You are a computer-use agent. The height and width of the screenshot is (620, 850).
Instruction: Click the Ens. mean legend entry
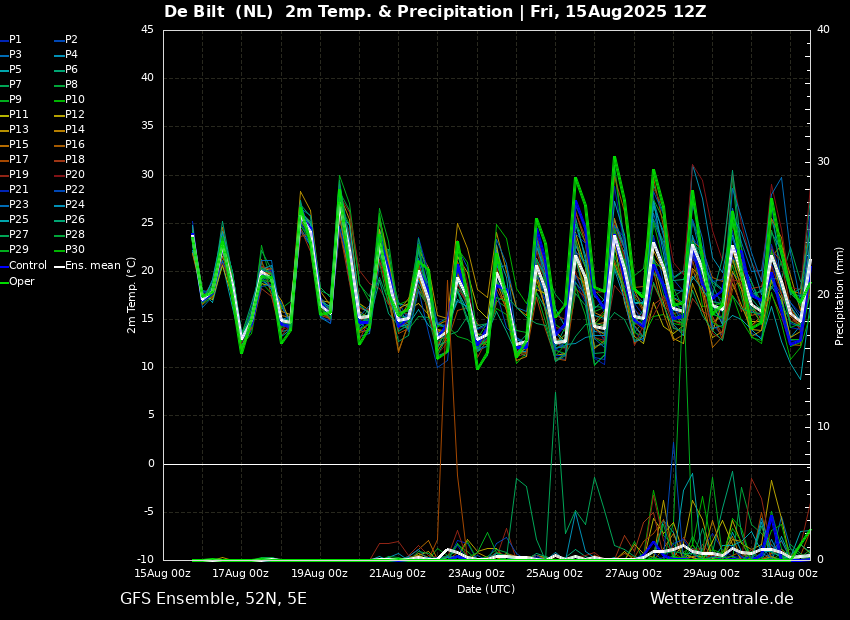pyautogui.click(x=92, y=266)
